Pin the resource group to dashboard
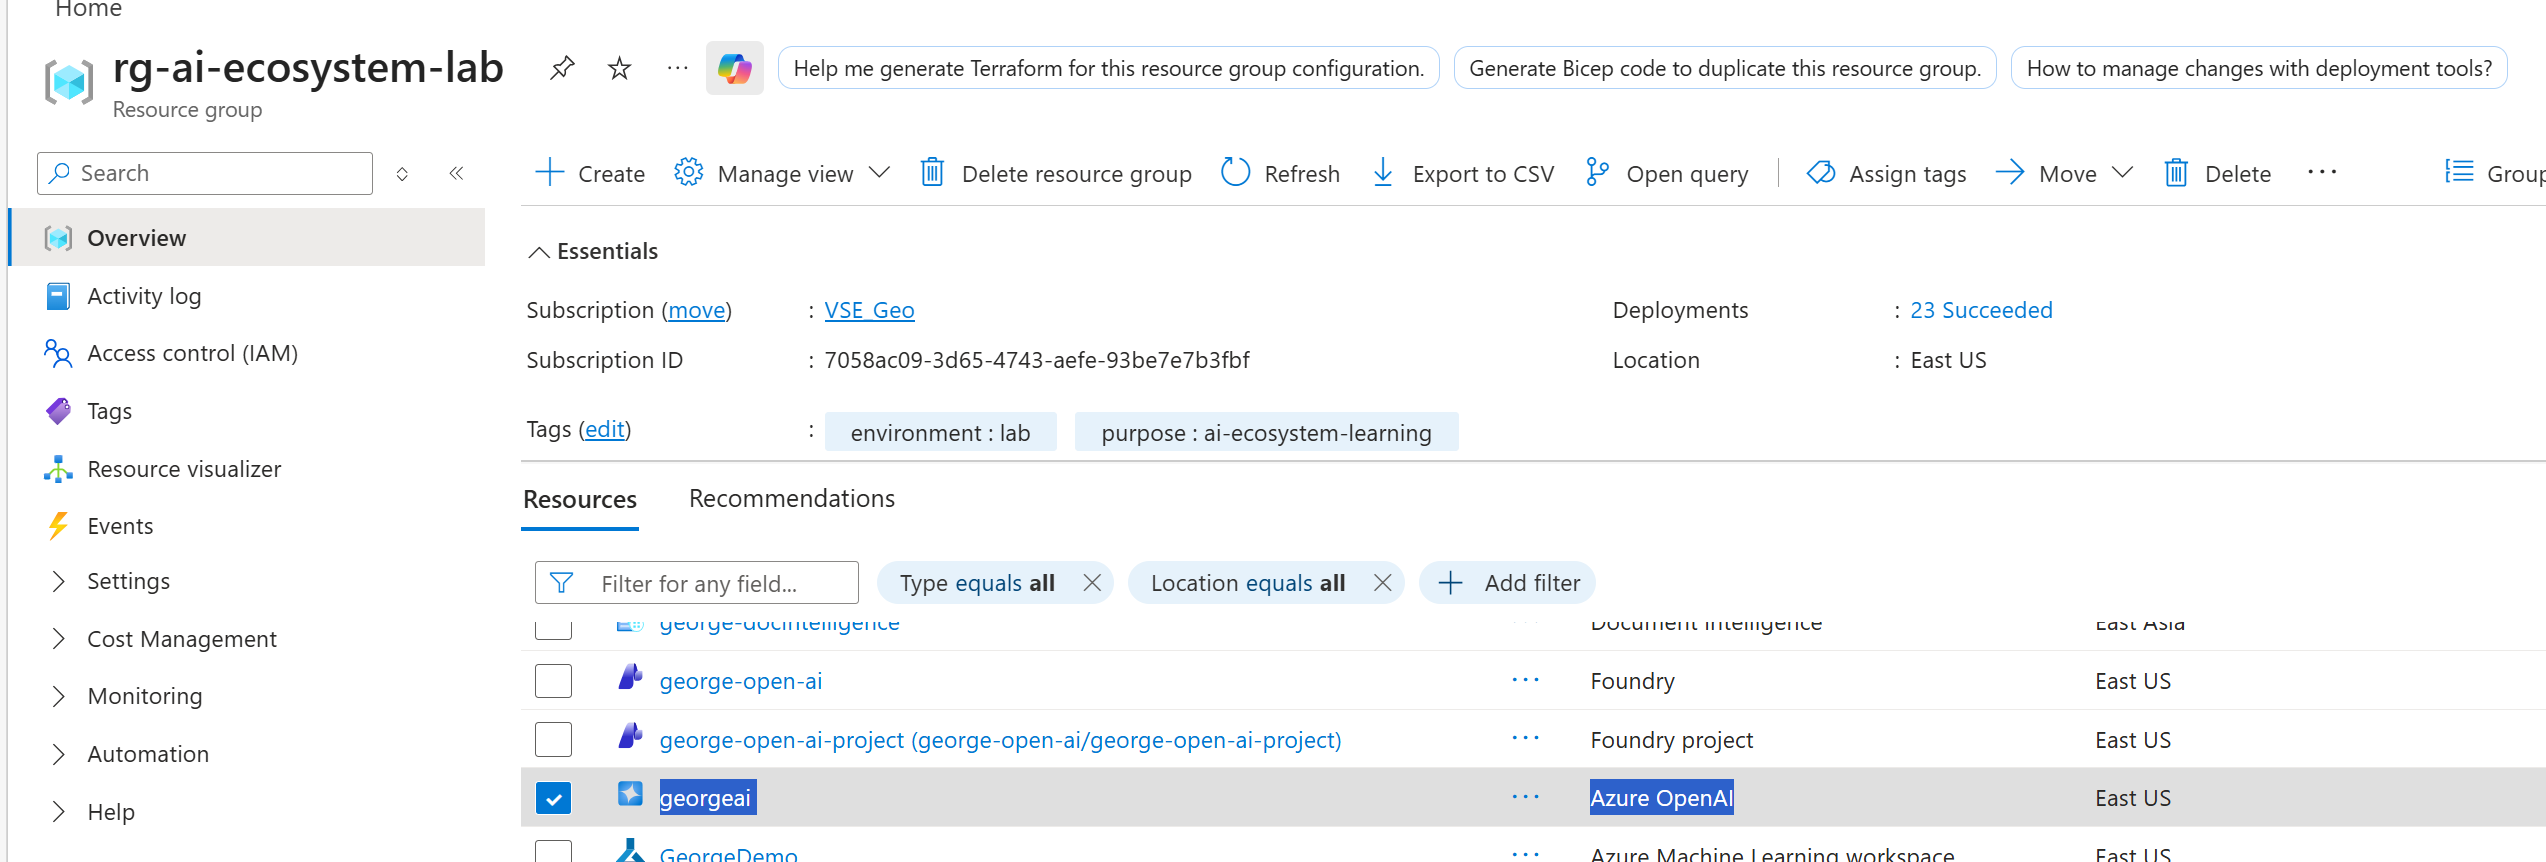Viewport: 2546px width, 862px height. (x=562, y=68)
